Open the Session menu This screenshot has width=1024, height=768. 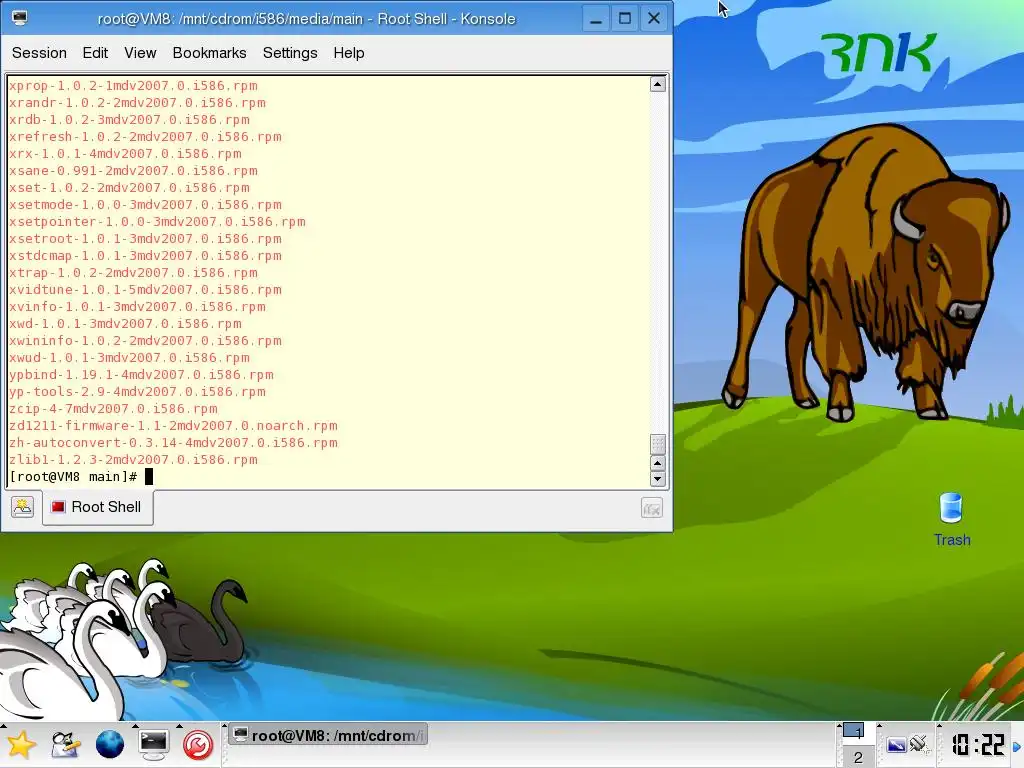39,53
